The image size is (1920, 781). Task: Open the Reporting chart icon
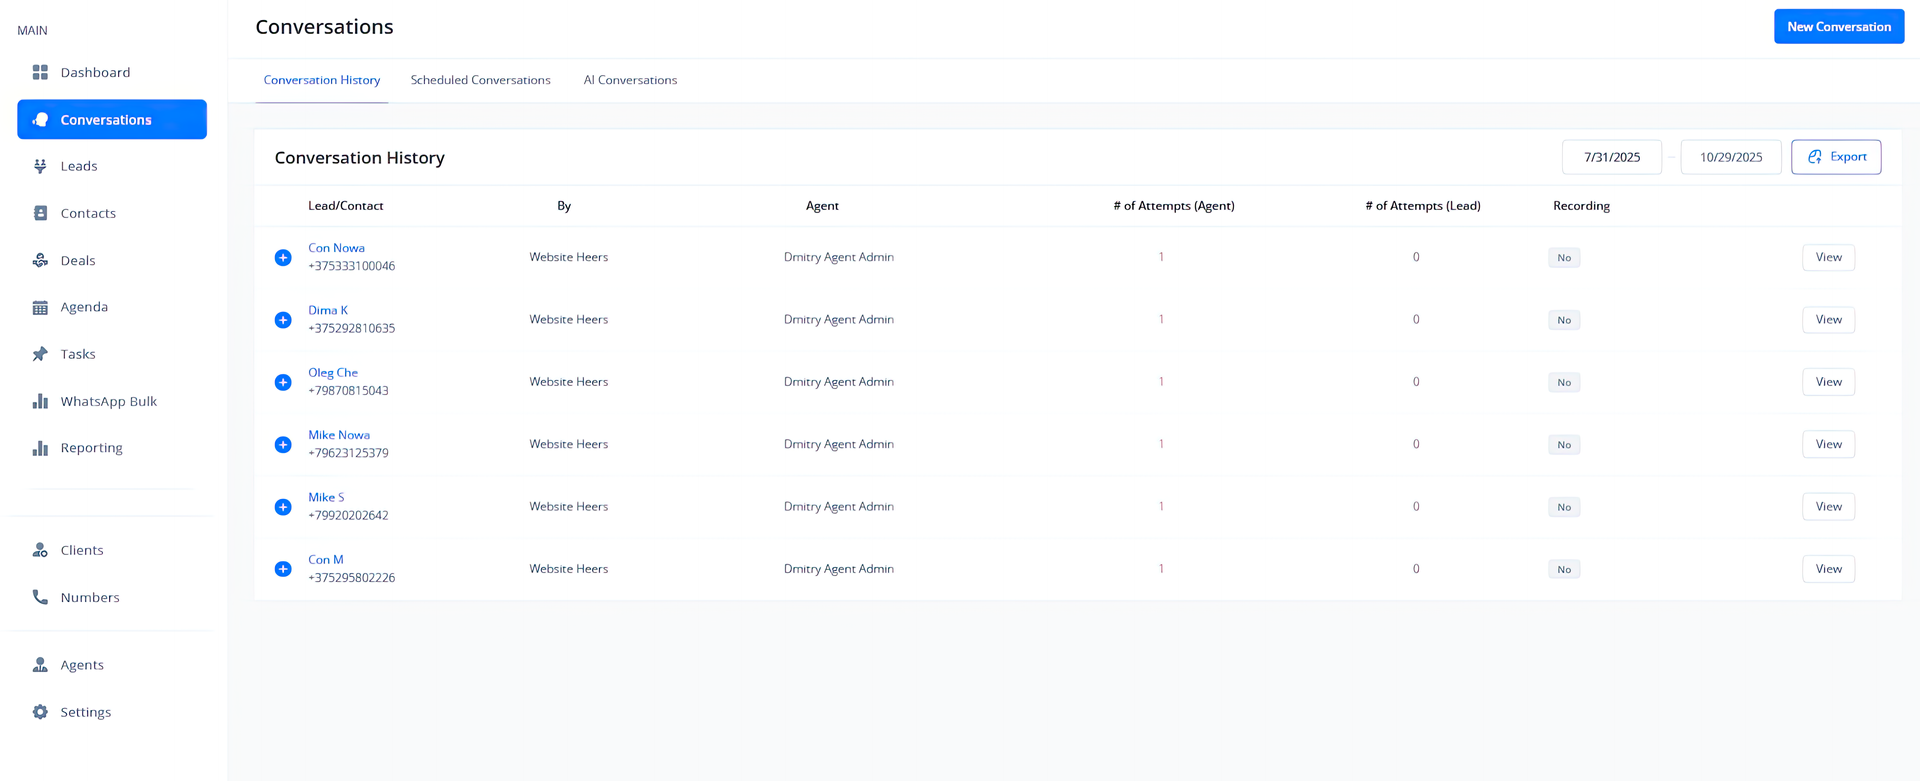pyautogui.click(x=40, y=448)
